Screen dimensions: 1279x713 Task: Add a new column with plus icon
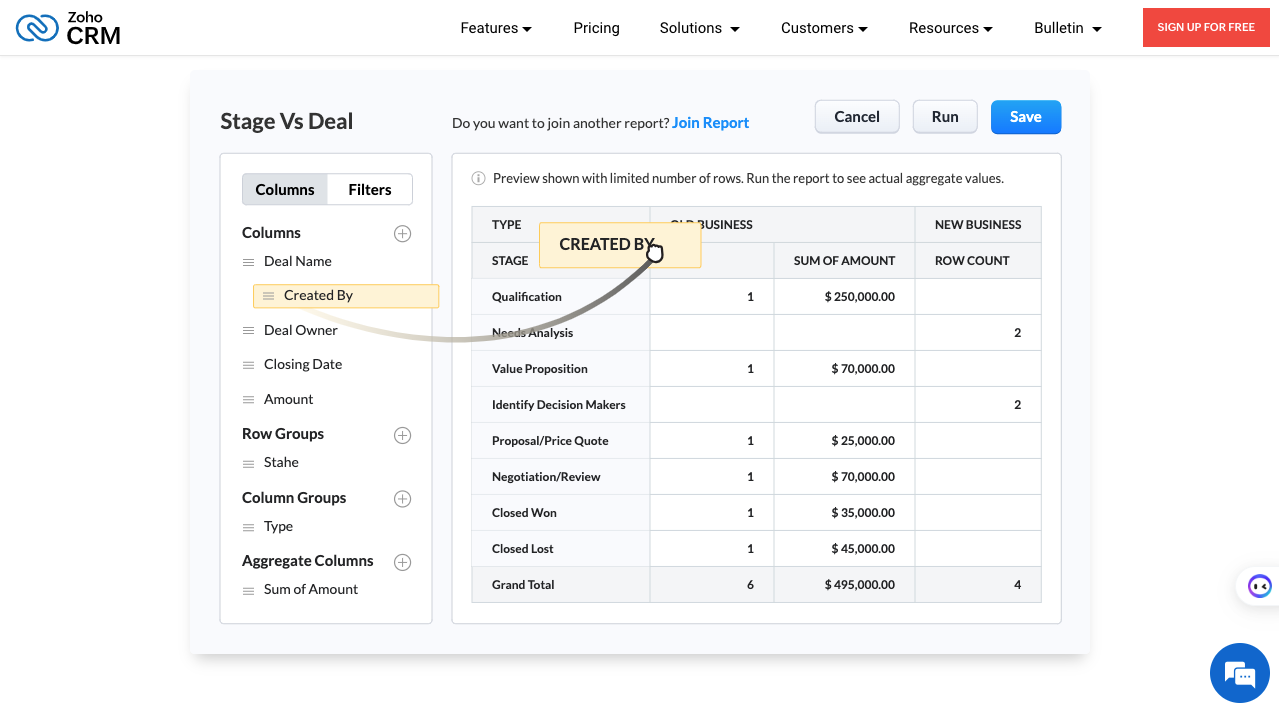click(x=402, y=234)
